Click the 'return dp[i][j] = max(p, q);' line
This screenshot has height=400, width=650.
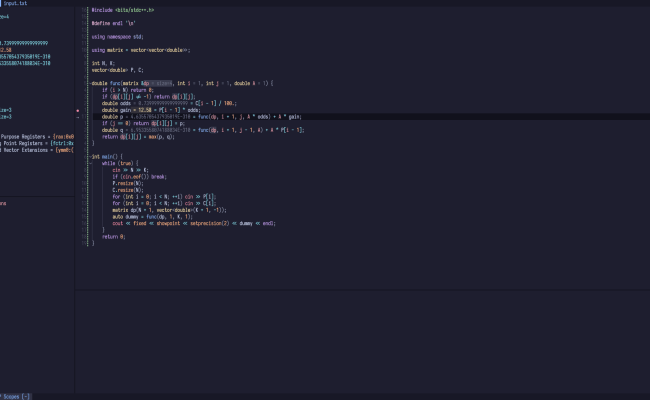[138, 137]
